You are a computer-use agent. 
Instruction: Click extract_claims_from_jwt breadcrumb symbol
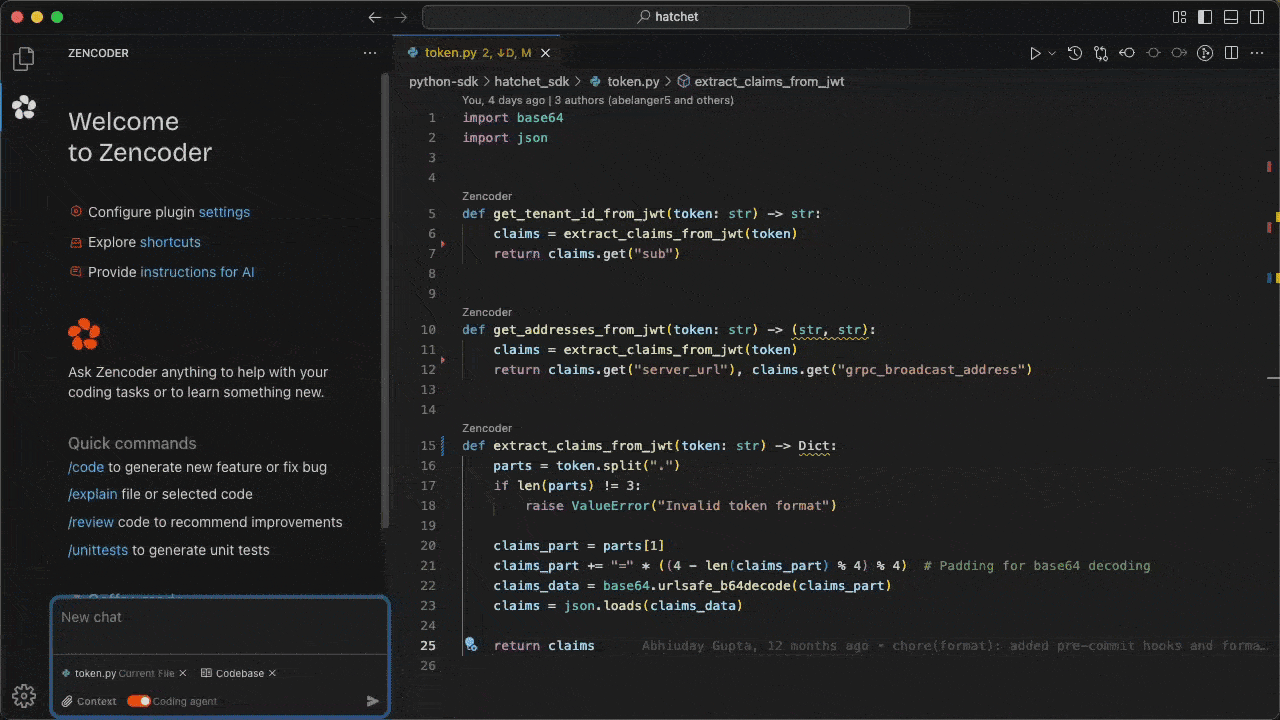[769, 81]
